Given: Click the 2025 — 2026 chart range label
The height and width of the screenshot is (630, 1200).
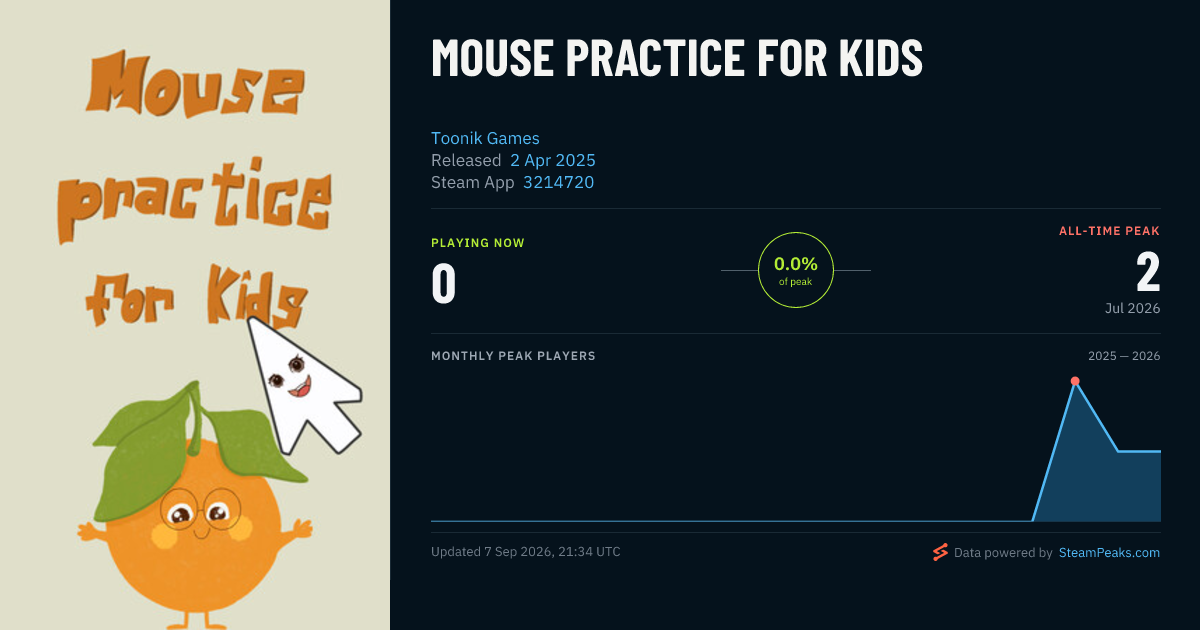Looking at the screenshot, I should pos(1124,356).
